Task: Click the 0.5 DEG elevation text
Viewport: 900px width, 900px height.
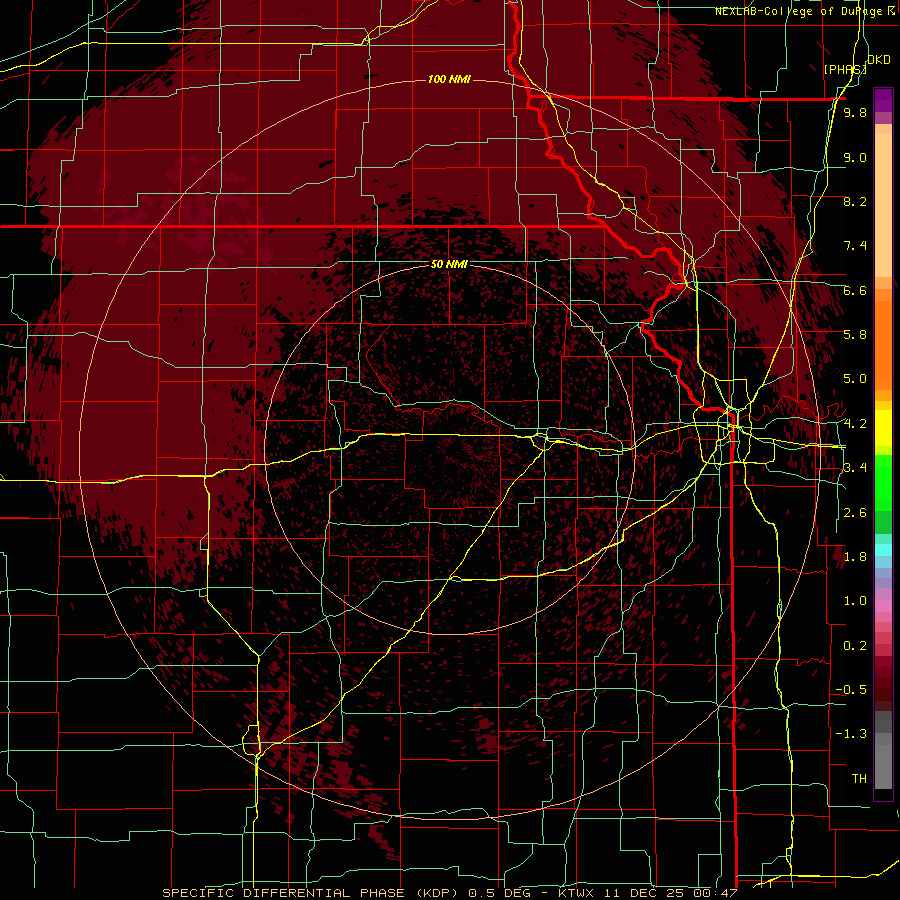Action: pyautogui.click(x=497, y=893)
